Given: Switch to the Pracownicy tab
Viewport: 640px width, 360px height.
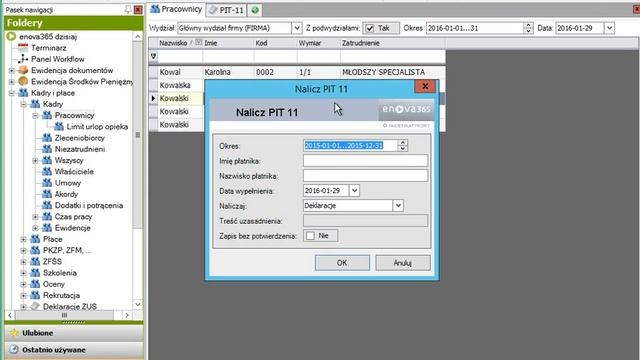Looking at the screenshot, I should point(176,9).
